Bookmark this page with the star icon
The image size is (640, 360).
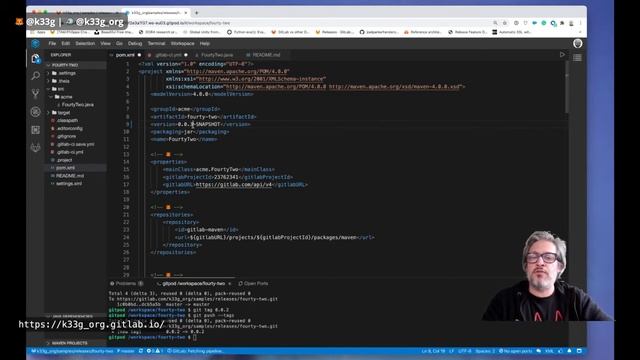point(505,23)
